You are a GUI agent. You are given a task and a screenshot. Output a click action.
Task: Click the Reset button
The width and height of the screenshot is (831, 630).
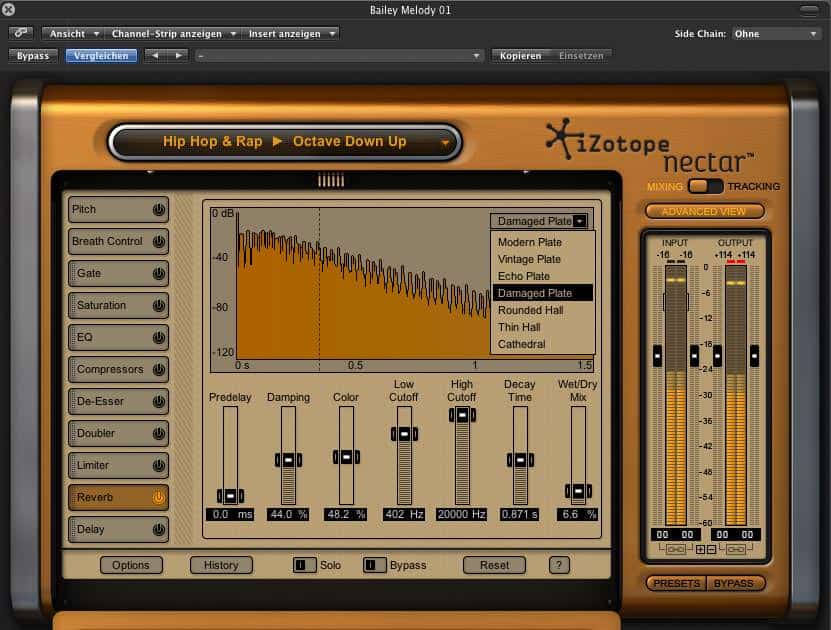coord(494,565)
